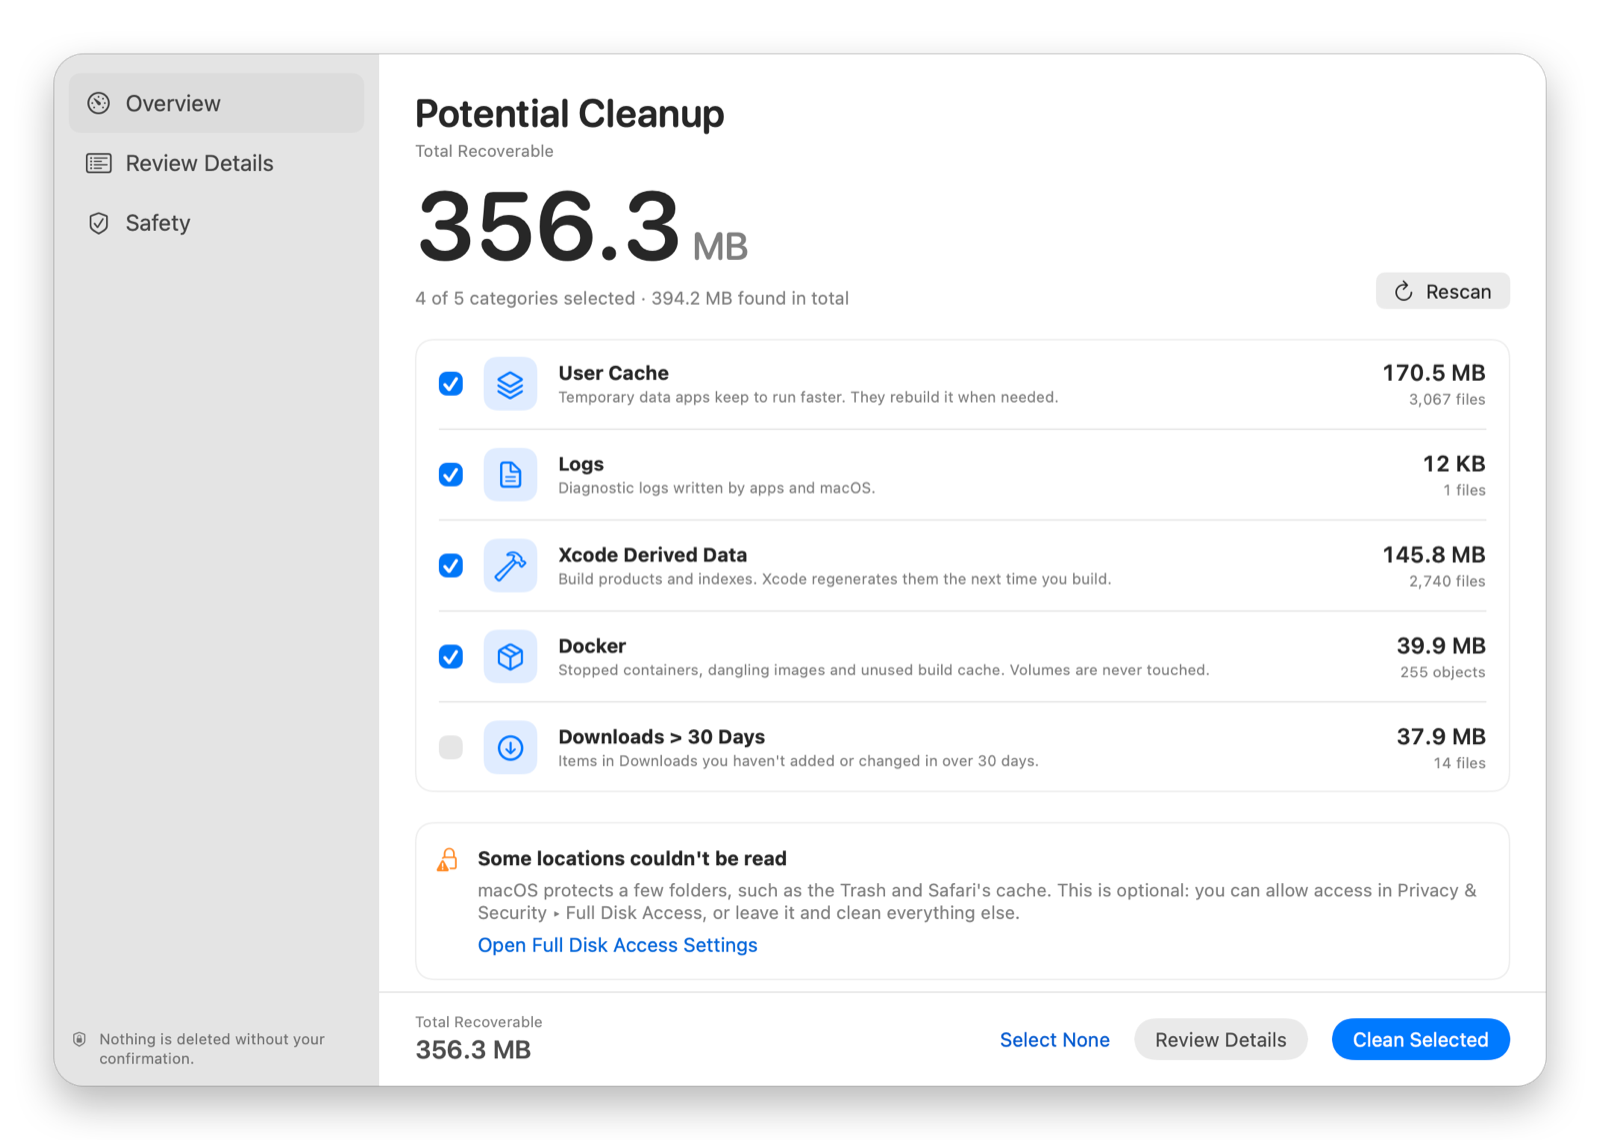Uncheck the Logs checkbox
The width and height of the screenshot is (1600, 1140).
click(x=451, y=475)
